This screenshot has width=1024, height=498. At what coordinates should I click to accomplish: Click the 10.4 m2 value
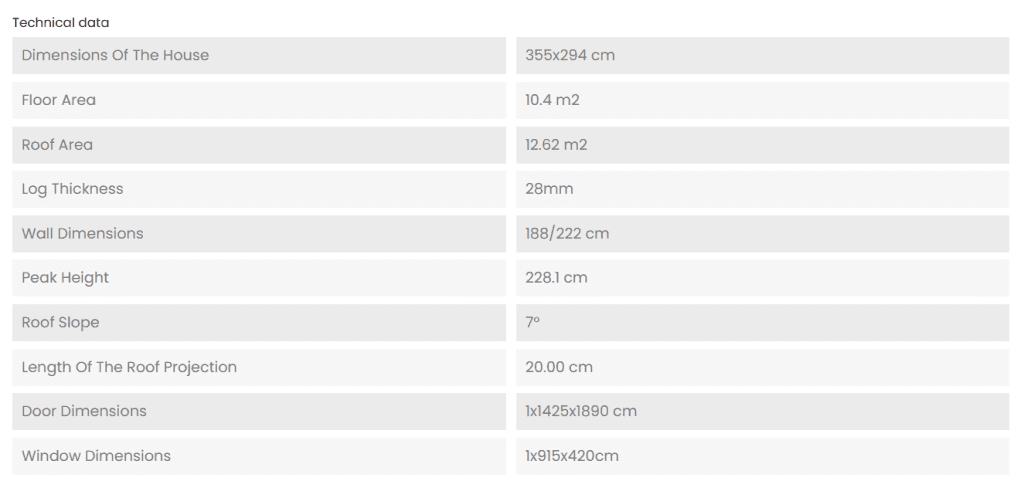coord(552,100)
